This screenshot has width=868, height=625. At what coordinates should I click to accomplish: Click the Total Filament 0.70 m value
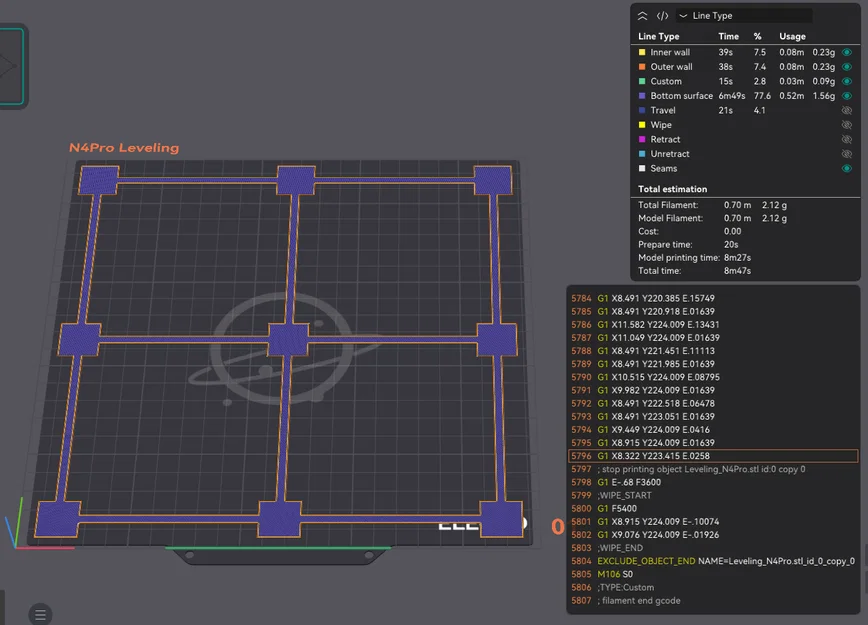click(x=737, y=205)
